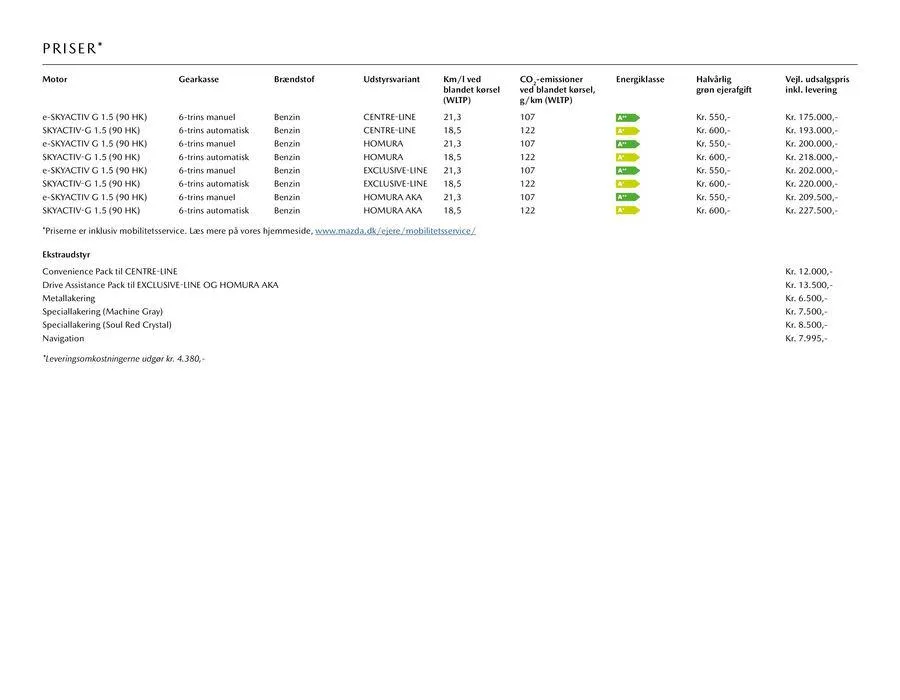Click the energy label for the Kr. 200.000 row
Screen dimensions: 900x700
point(626,144)
